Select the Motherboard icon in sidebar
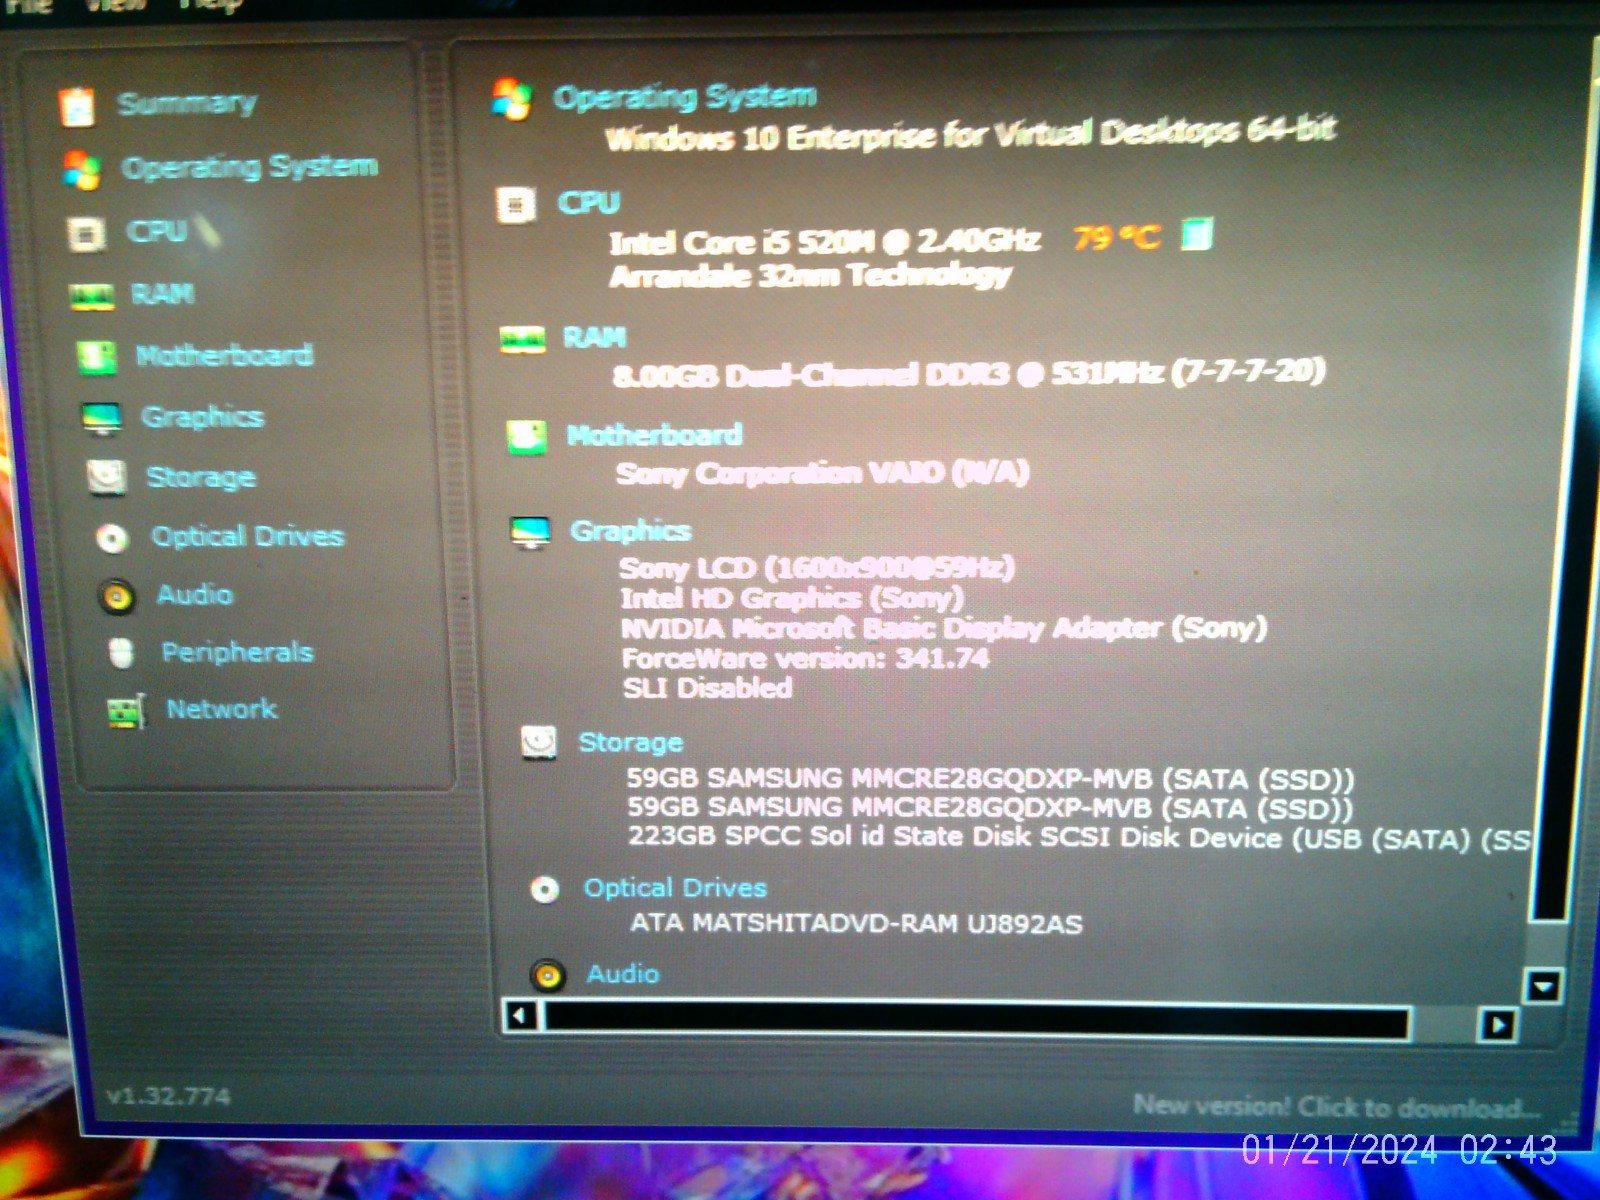 (x=97, y=357)
